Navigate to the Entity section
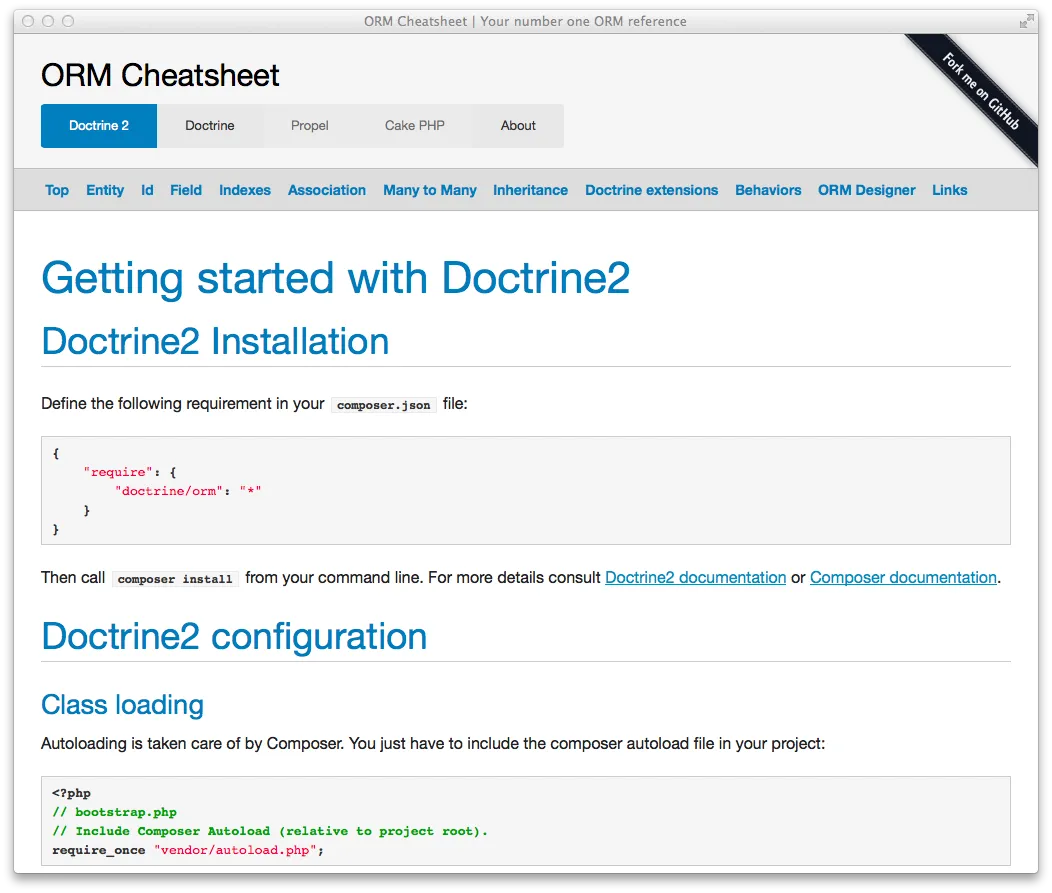1052x893 pixels. 105,190
